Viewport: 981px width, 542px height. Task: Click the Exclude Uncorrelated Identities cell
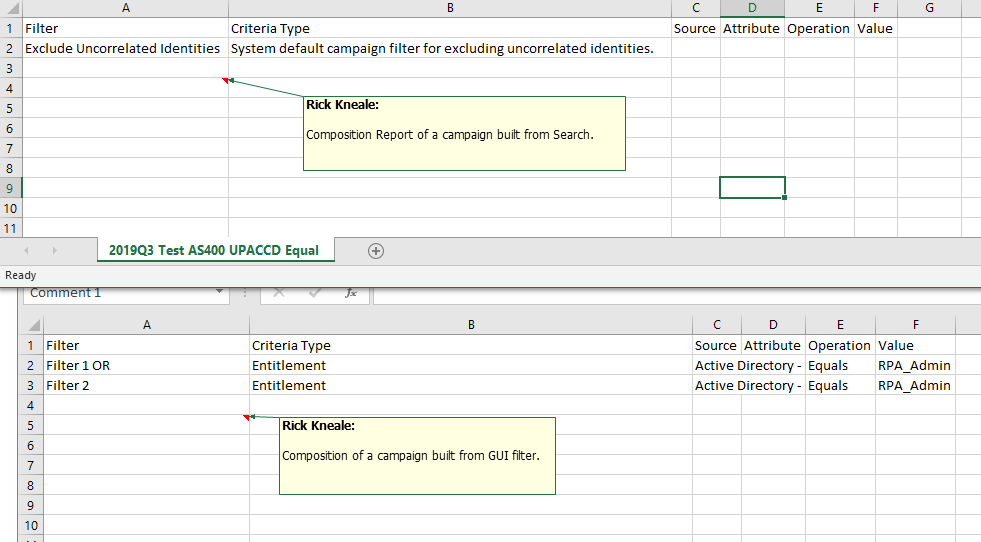(122, 48)
